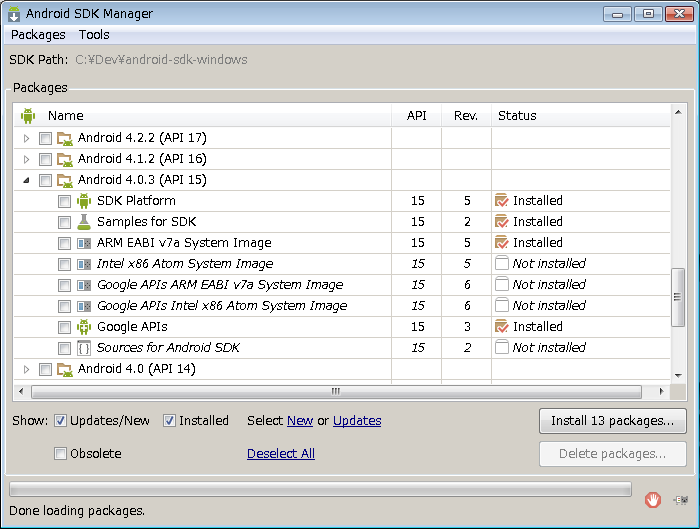Expand the Android 4.0 (API 14) node
The image size is (700, 529).
[x=27, y=369]
